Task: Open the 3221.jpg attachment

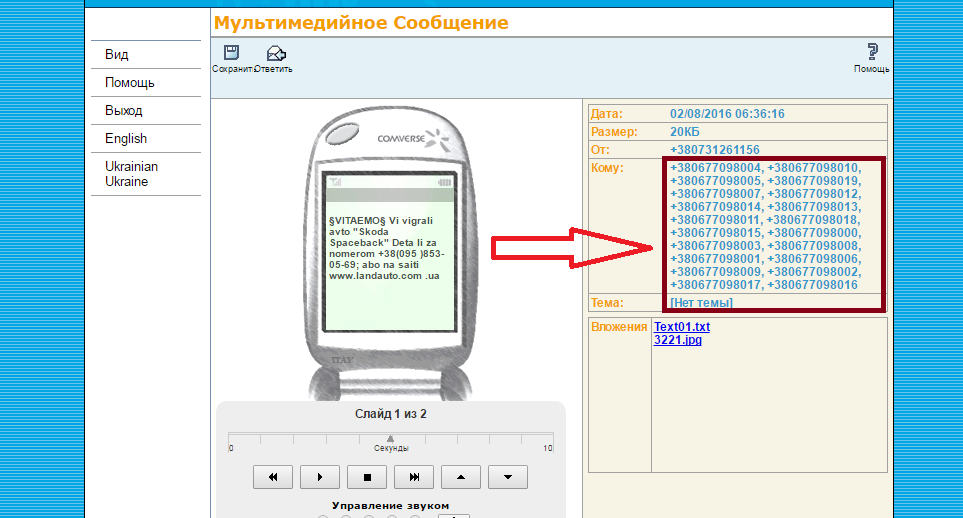Action: (678, 340)
